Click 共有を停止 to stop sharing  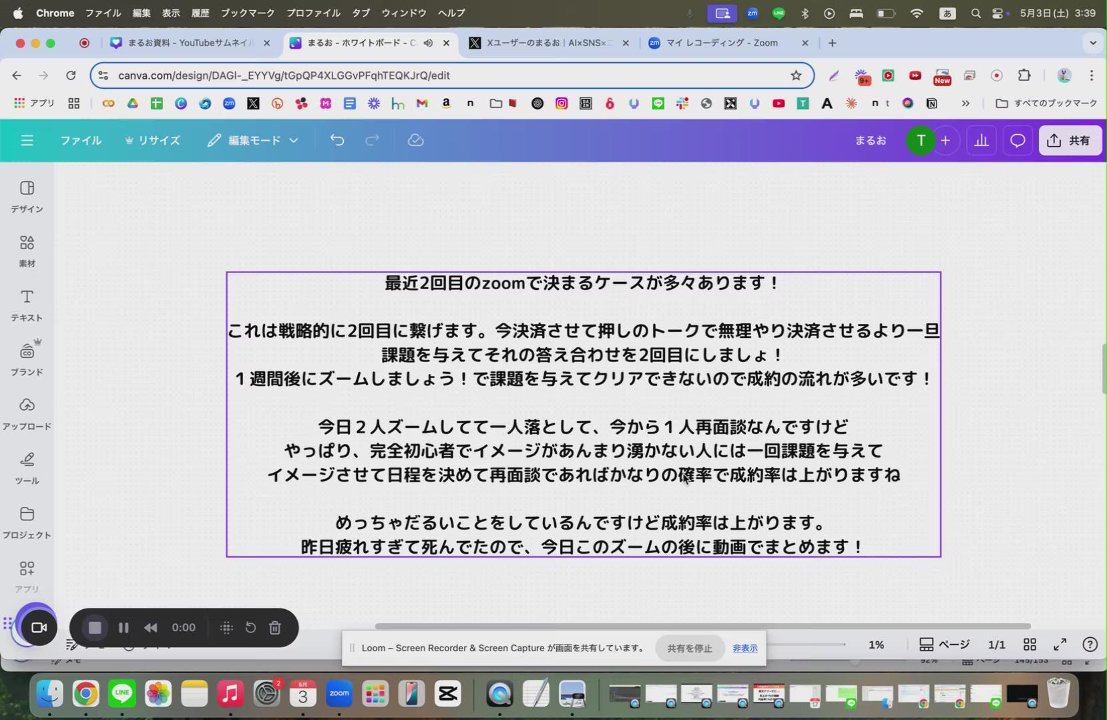point(690,648)
